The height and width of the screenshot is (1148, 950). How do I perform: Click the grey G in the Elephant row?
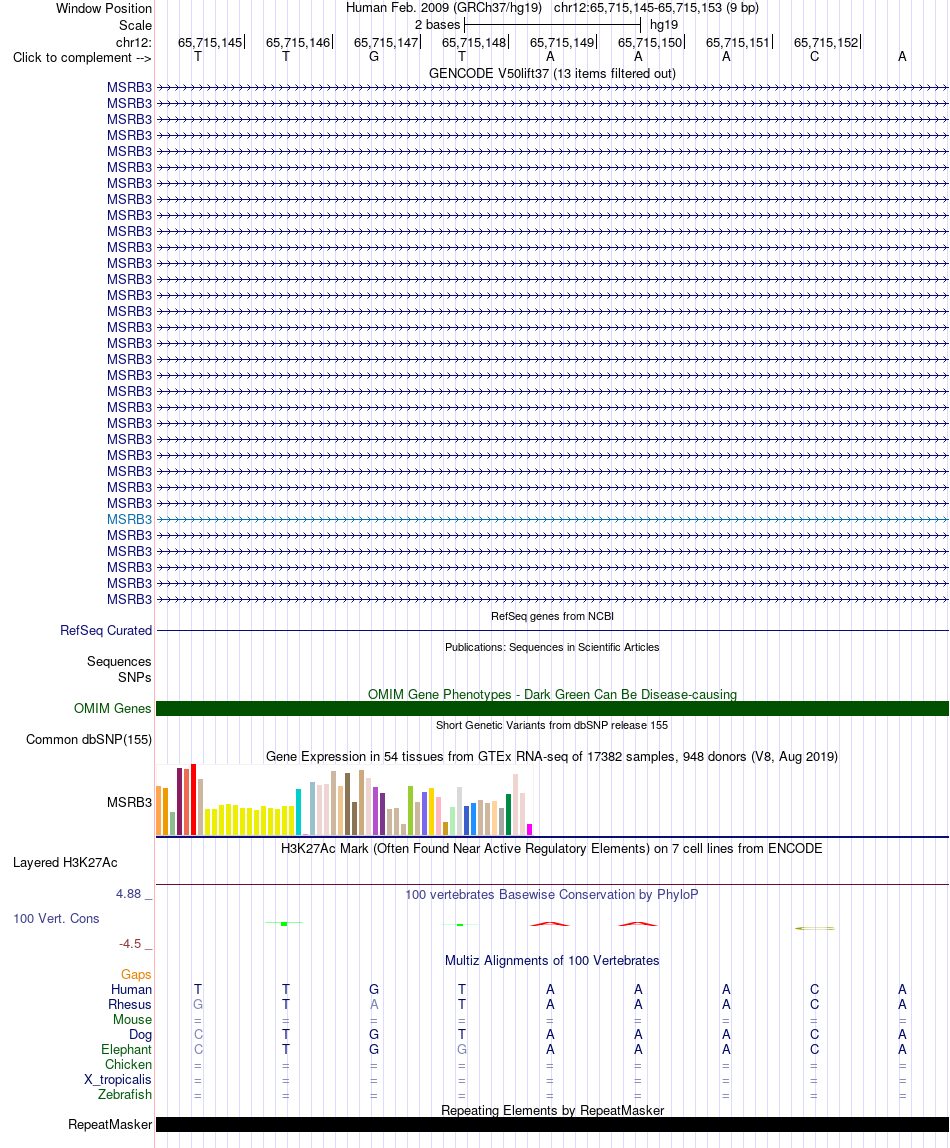pyautogui.click(x=462, y=1049)
